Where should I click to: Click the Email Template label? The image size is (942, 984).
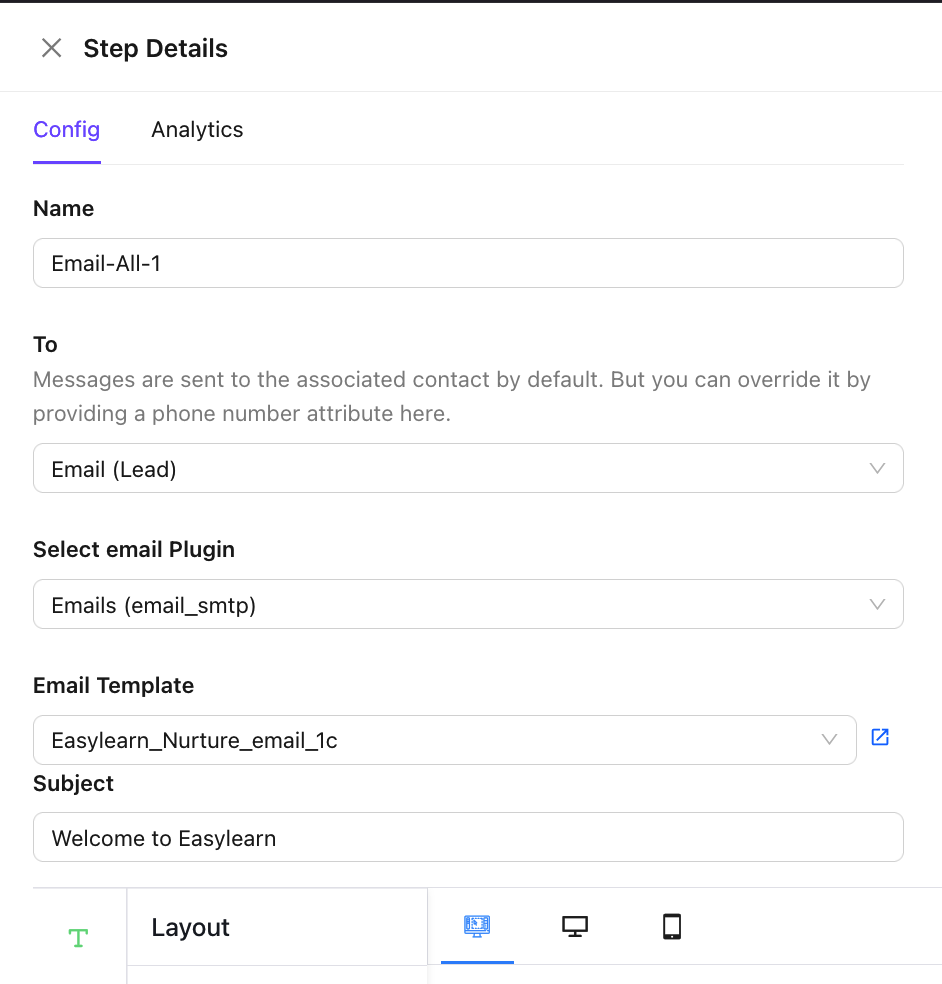pyautogui.click(x=114, y=686)
